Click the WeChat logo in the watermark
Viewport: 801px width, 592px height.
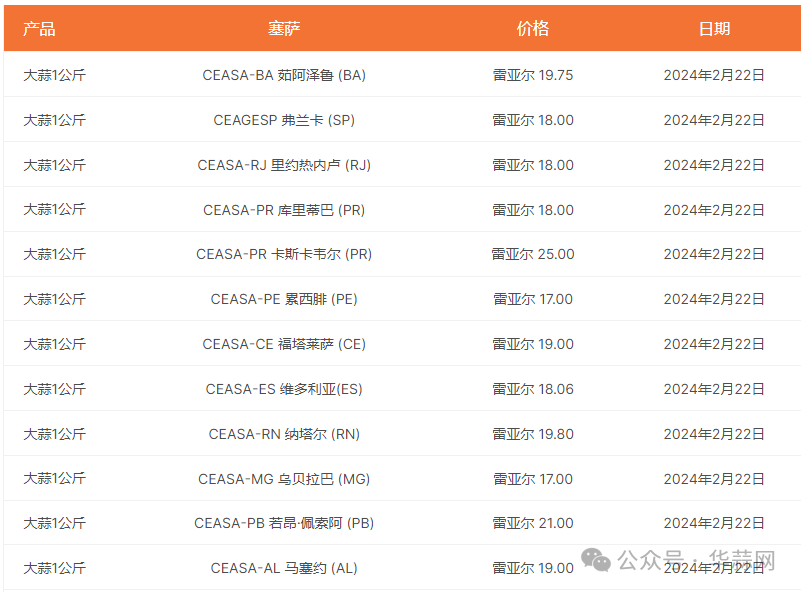(598, 561)
